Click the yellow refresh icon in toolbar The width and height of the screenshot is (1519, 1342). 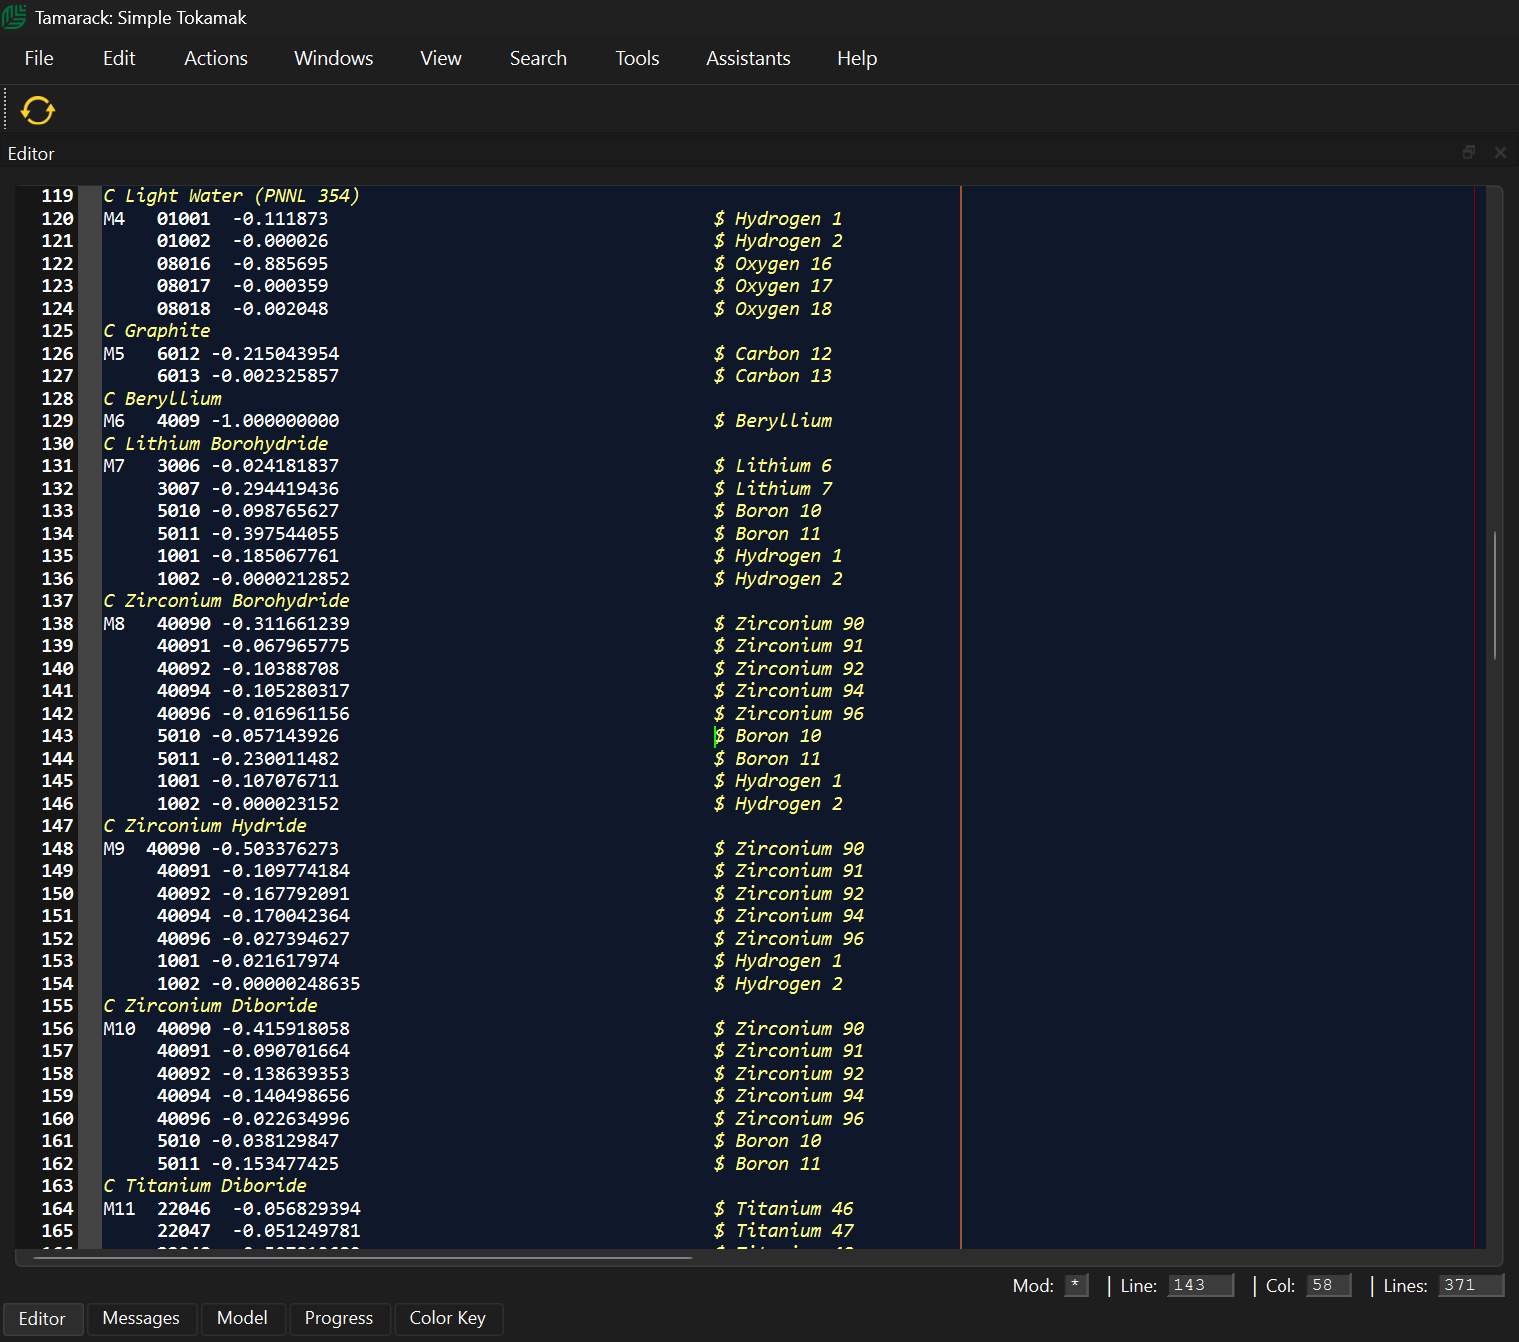pos(38,110)
